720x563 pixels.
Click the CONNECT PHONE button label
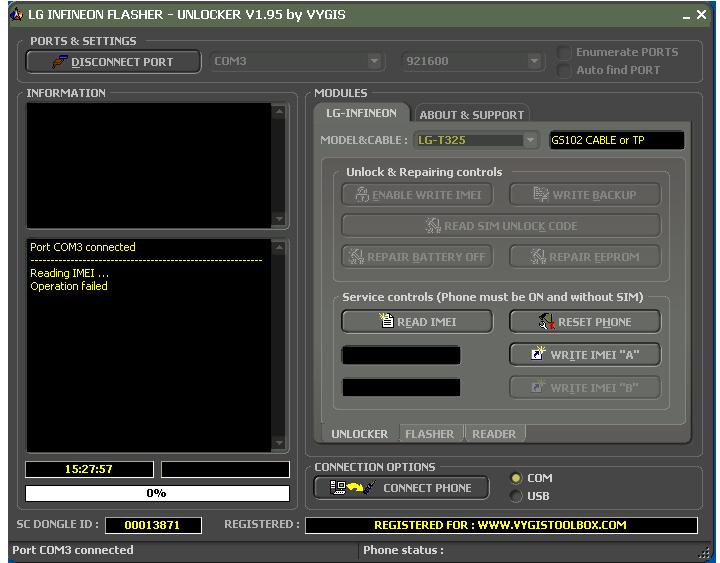[428, 488]
